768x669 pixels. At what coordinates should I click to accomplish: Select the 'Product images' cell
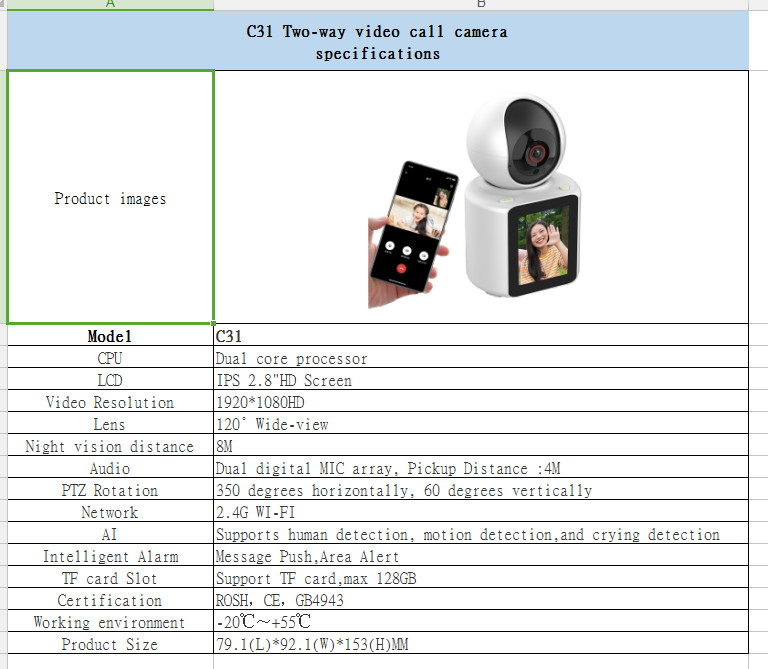tap(110, 198)
